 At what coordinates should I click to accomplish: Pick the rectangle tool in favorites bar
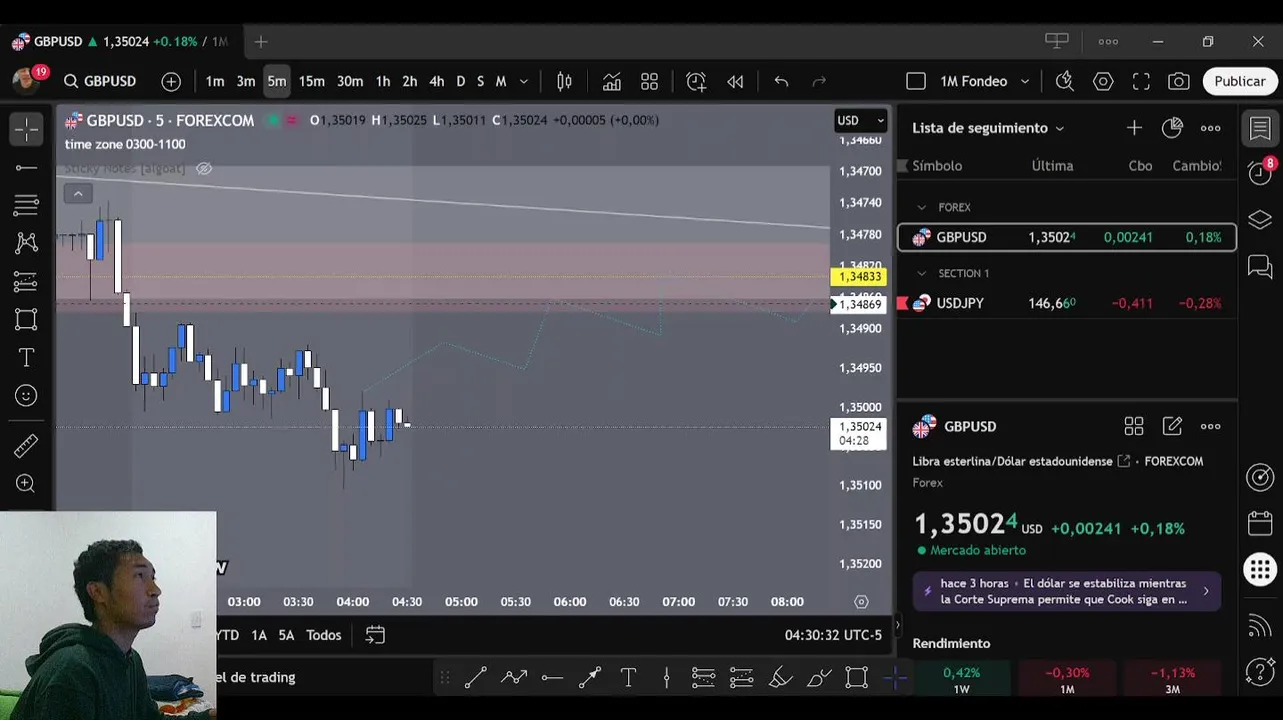pyautogui.click(x=857, y=678)
